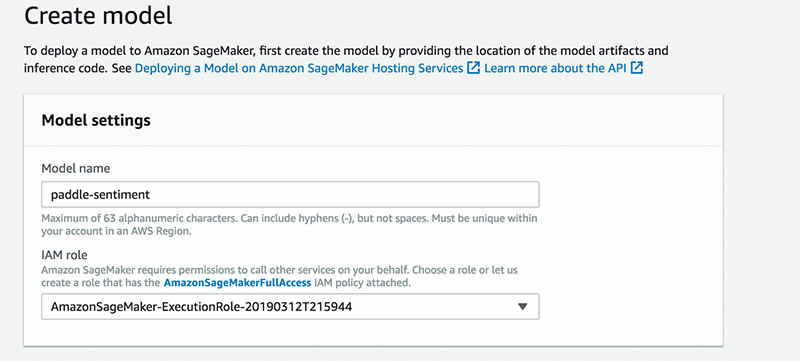Open Deploying a Model on SageMaker Hosting Services link
The width and height of the screenshot is (800, 361).
pyautogui.click(x=299, y=68)
